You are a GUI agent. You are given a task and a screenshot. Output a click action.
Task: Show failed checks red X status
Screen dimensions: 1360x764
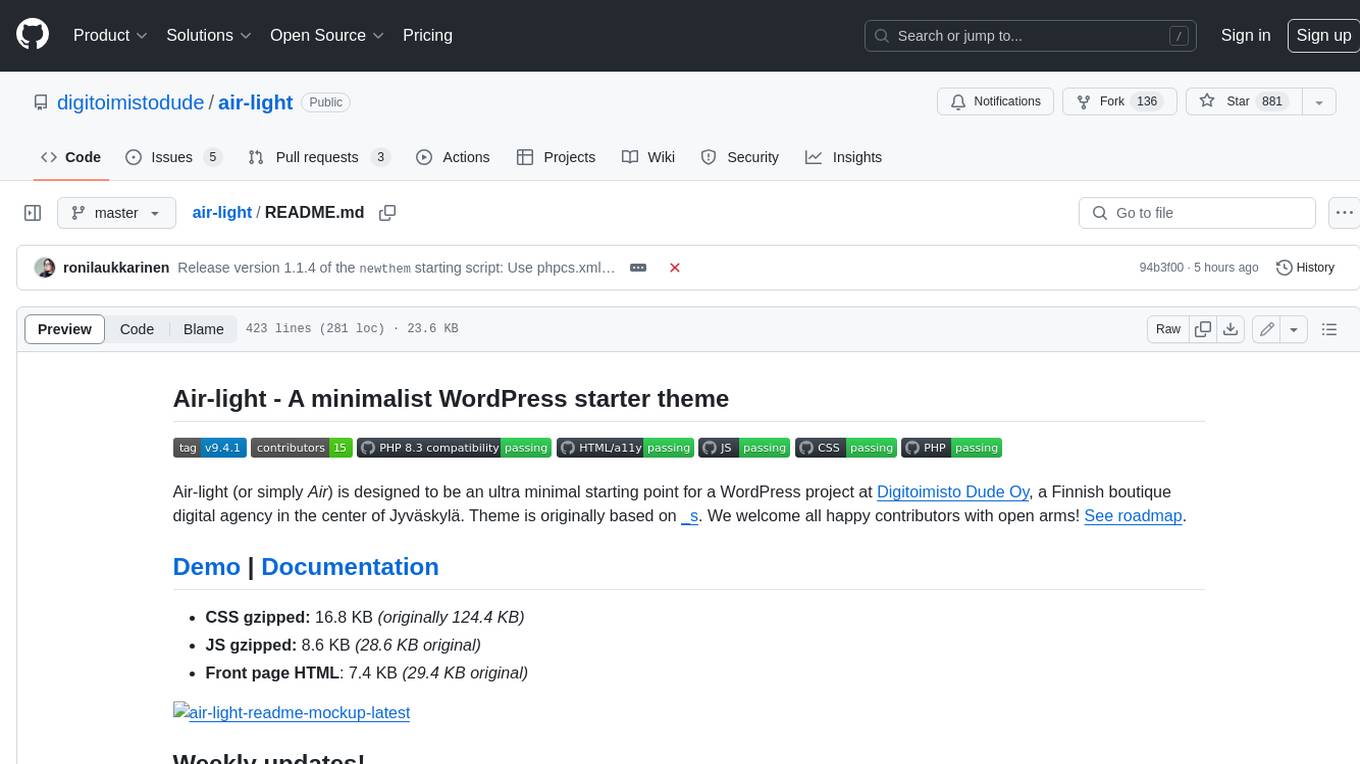(x=675, y=268)
